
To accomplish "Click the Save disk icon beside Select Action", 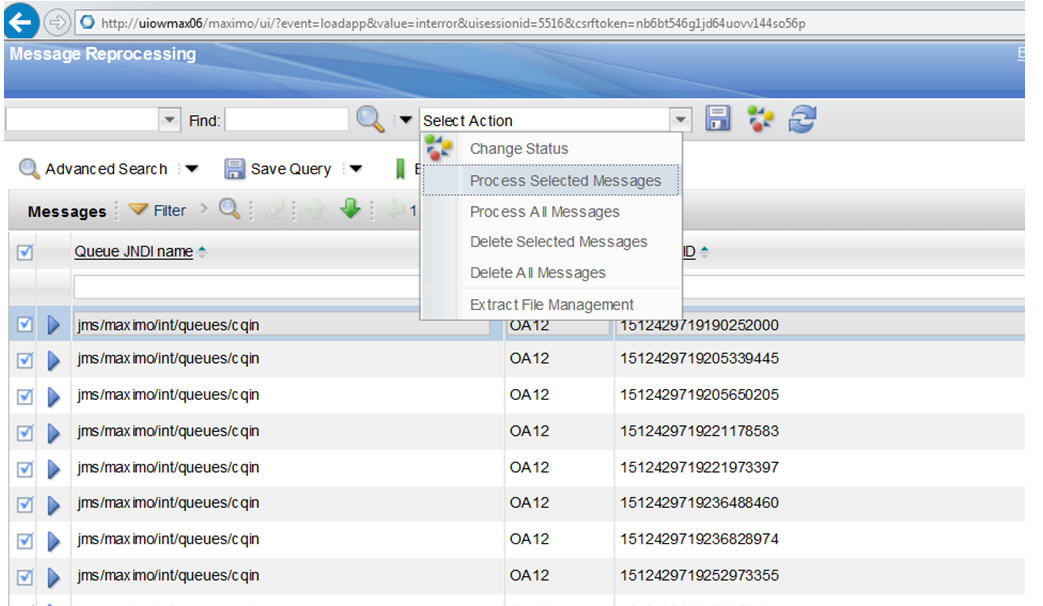I will pyautogui.click(x=718, y=118).
